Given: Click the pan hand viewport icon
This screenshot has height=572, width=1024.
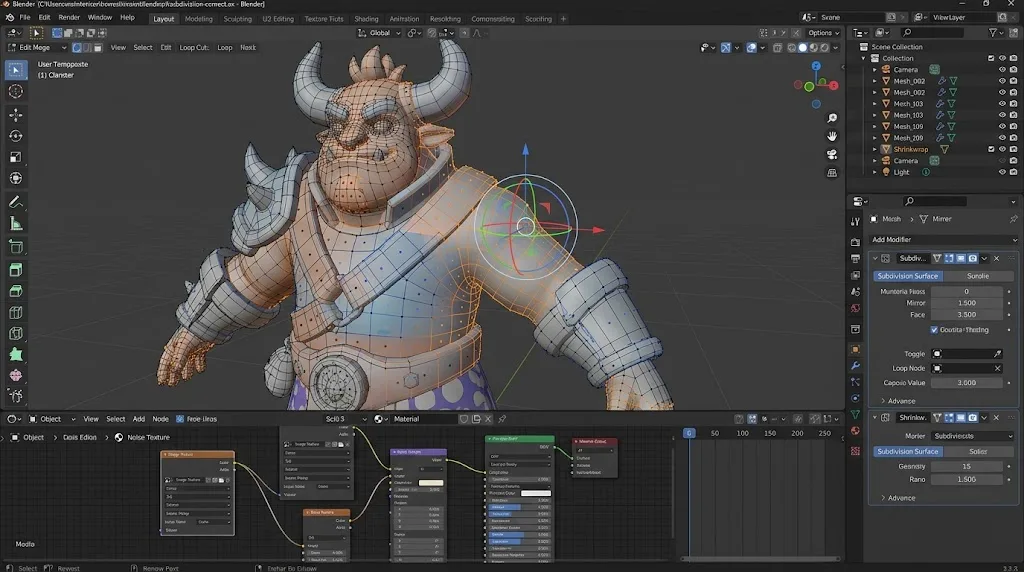Looking at the screenshot, I should (832, 136).
